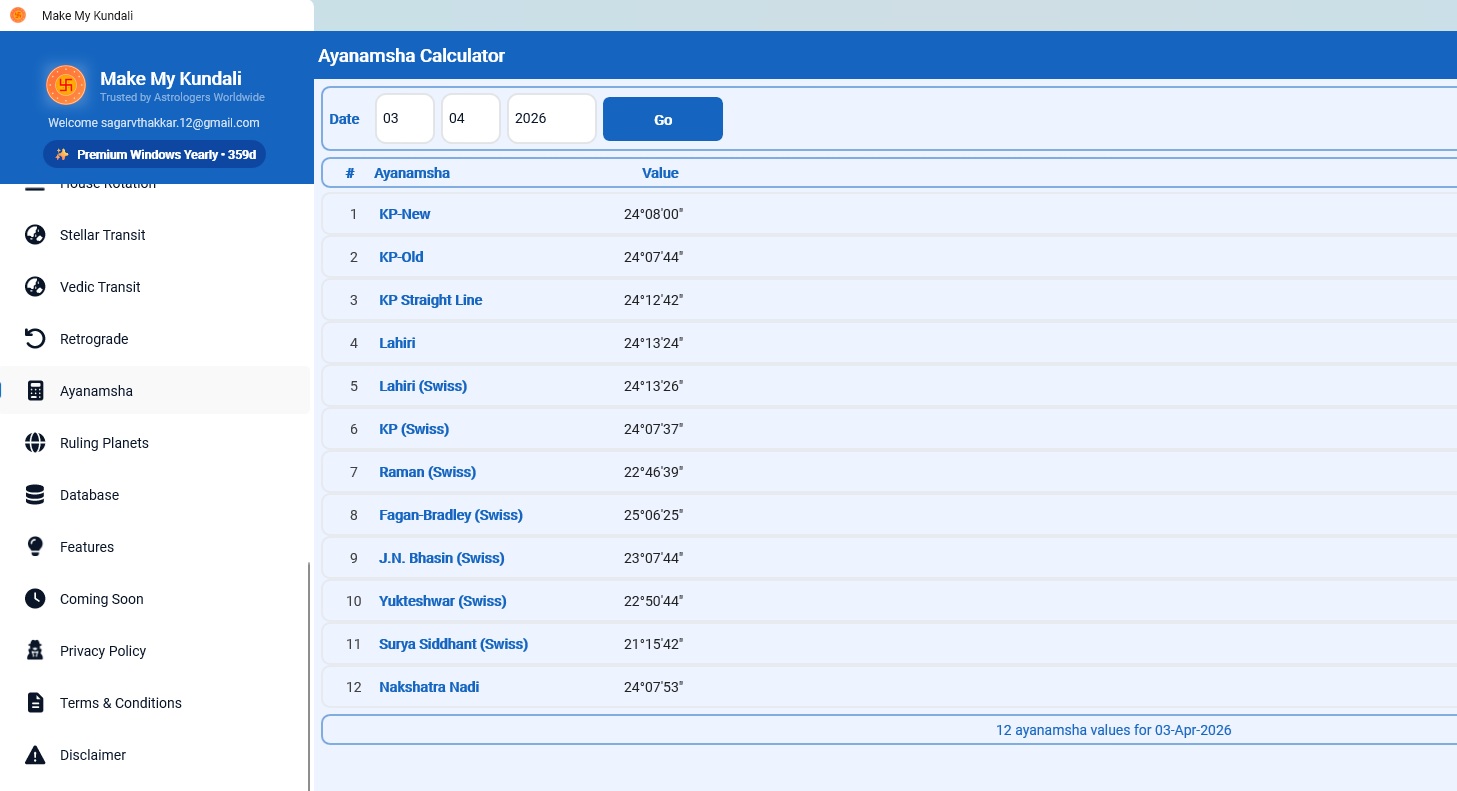Image resolution: width=1457 pixels, height=791 pixels.
Task: Open the Vedic Transit page
Action: point(155,287)
